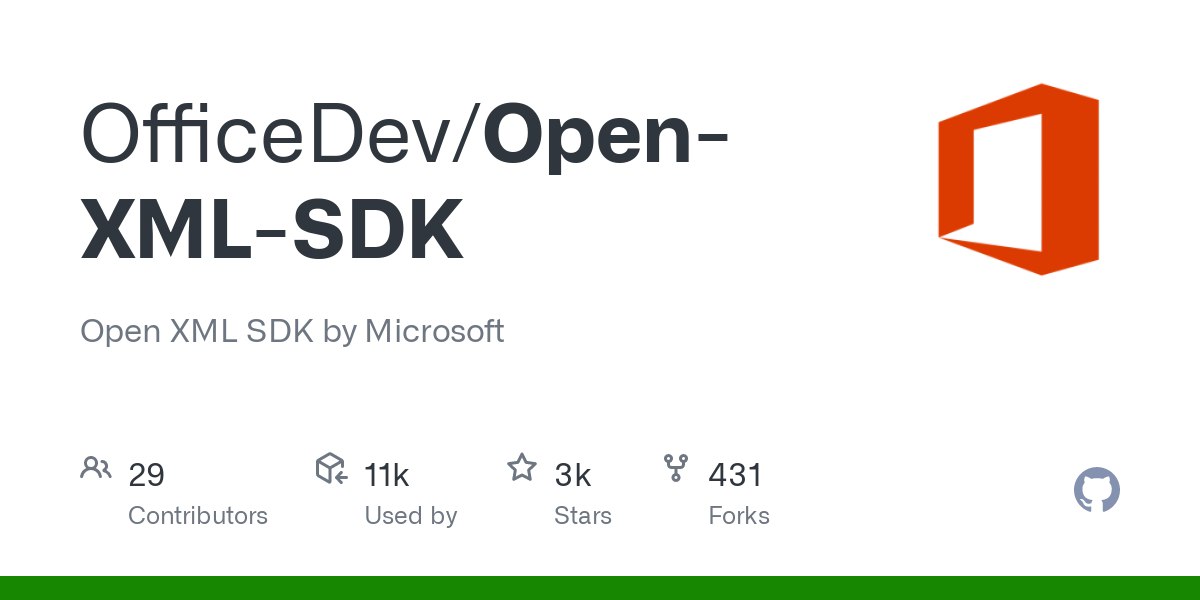Click the number 29 above Contributors
Screen dimensions: 1200x600
(x=146, y=475)
